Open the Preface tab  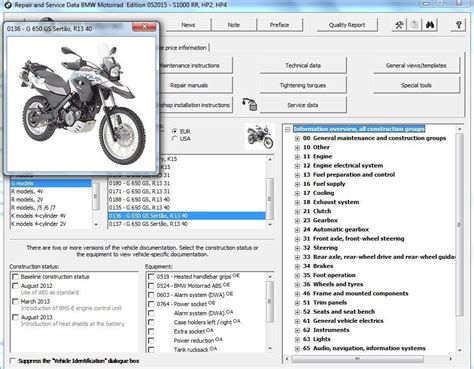(279, 25)
